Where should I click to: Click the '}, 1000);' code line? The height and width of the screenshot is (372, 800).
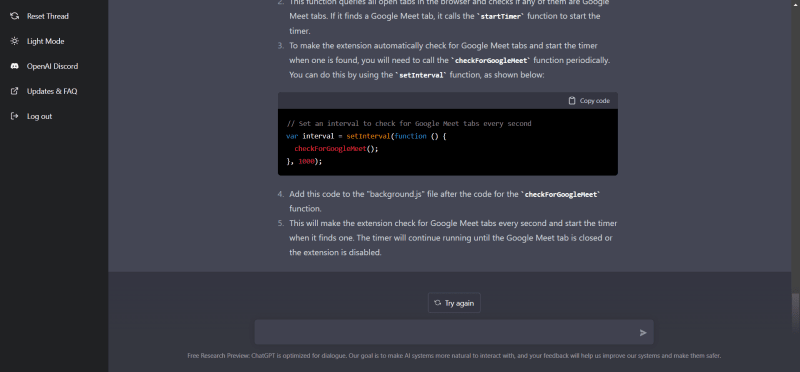click(304, 161)
